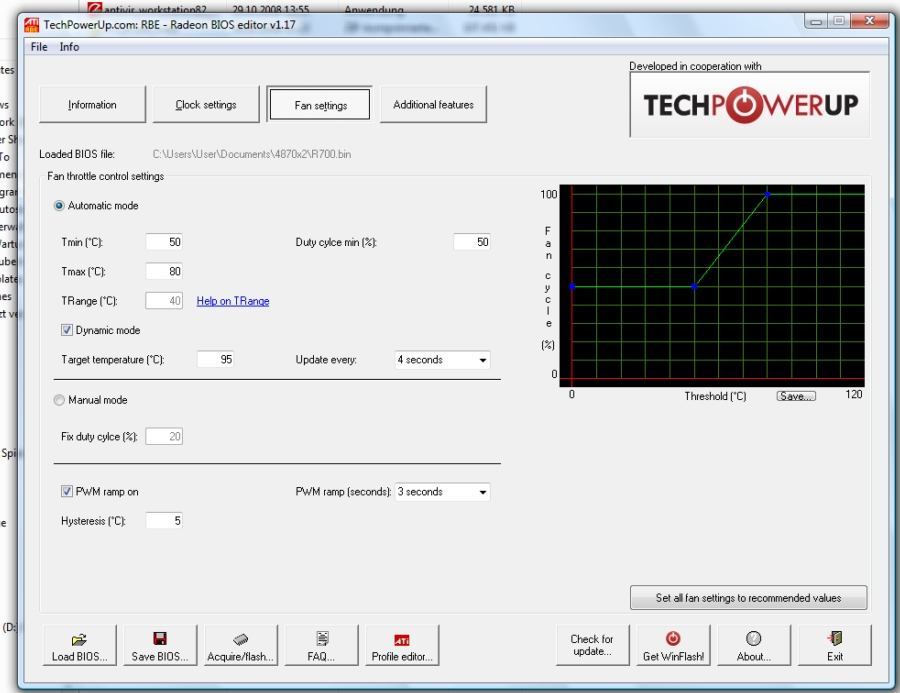Open the About question mark icon
This screenshot has height=693, width=900.
point(753,638)
